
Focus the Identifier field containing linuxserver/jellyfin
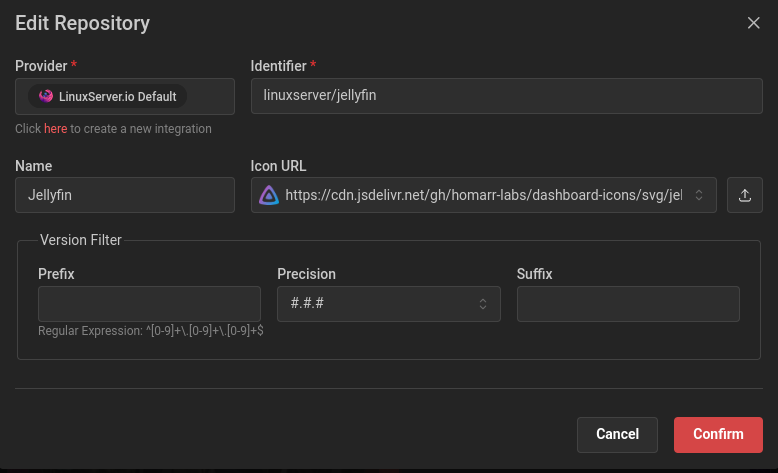[x=506, y=97]
